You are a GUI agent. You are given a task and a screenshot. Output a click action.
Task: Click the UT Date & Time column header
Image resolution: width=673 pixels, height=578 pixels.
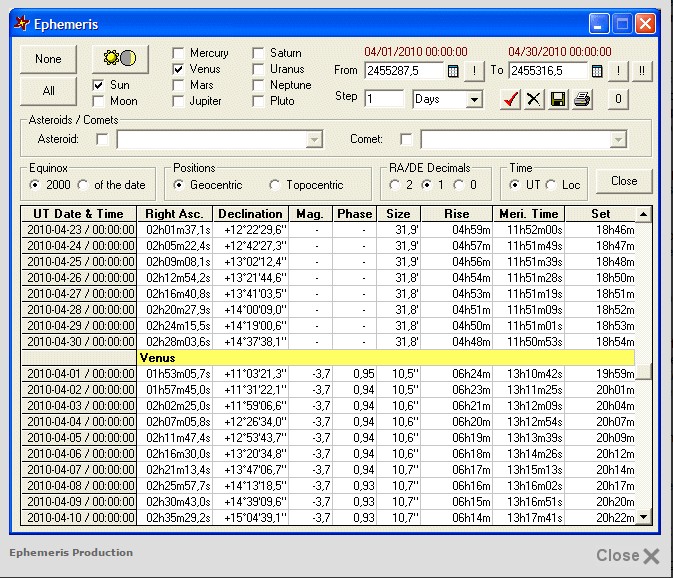[x=79, y=214]
